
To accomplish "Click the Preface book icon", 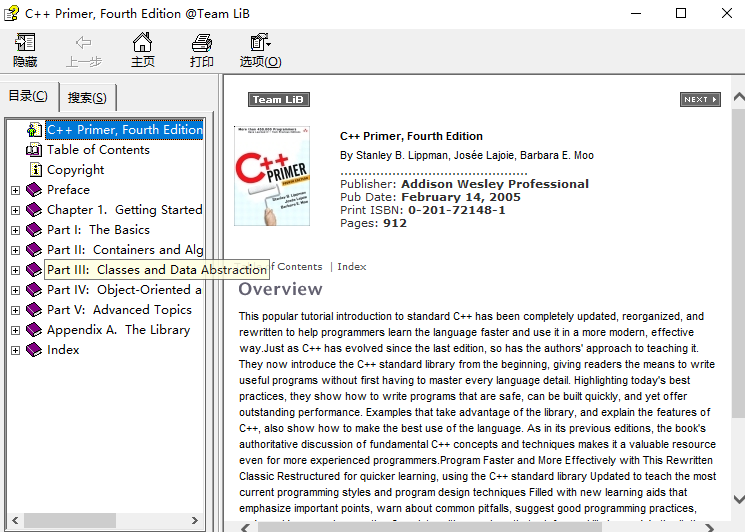I will [x=34, y=190].
